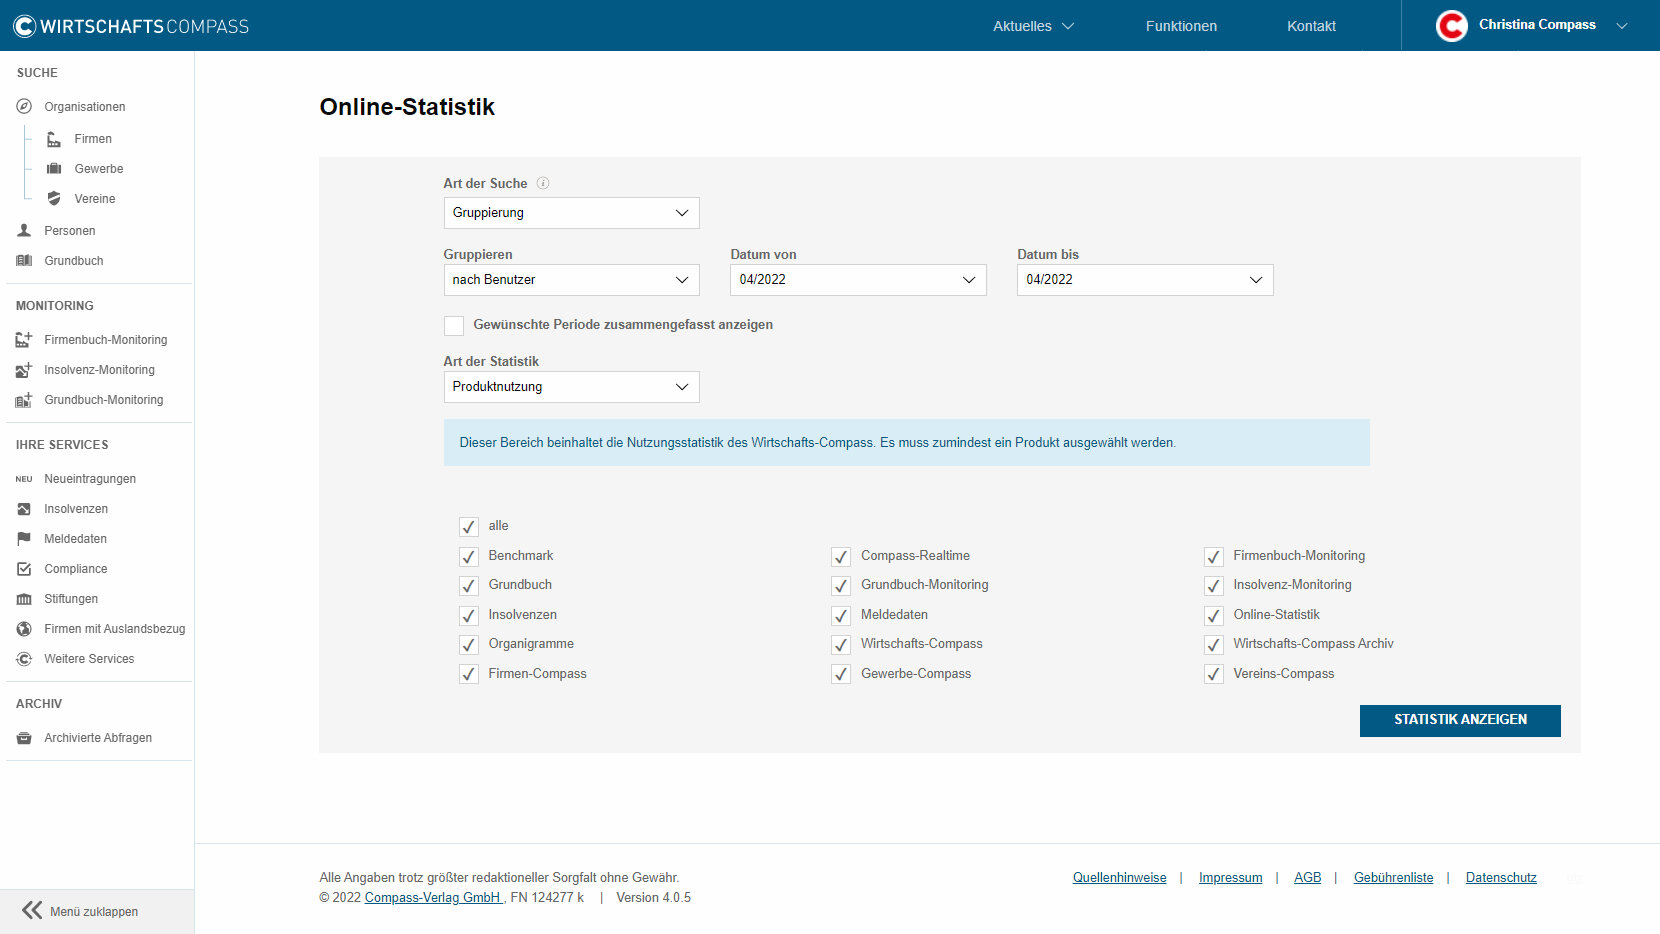Screen dimensions: 1660x934
Task: Toggle the 'alle' products checkbox
Action: click(468, 526)
